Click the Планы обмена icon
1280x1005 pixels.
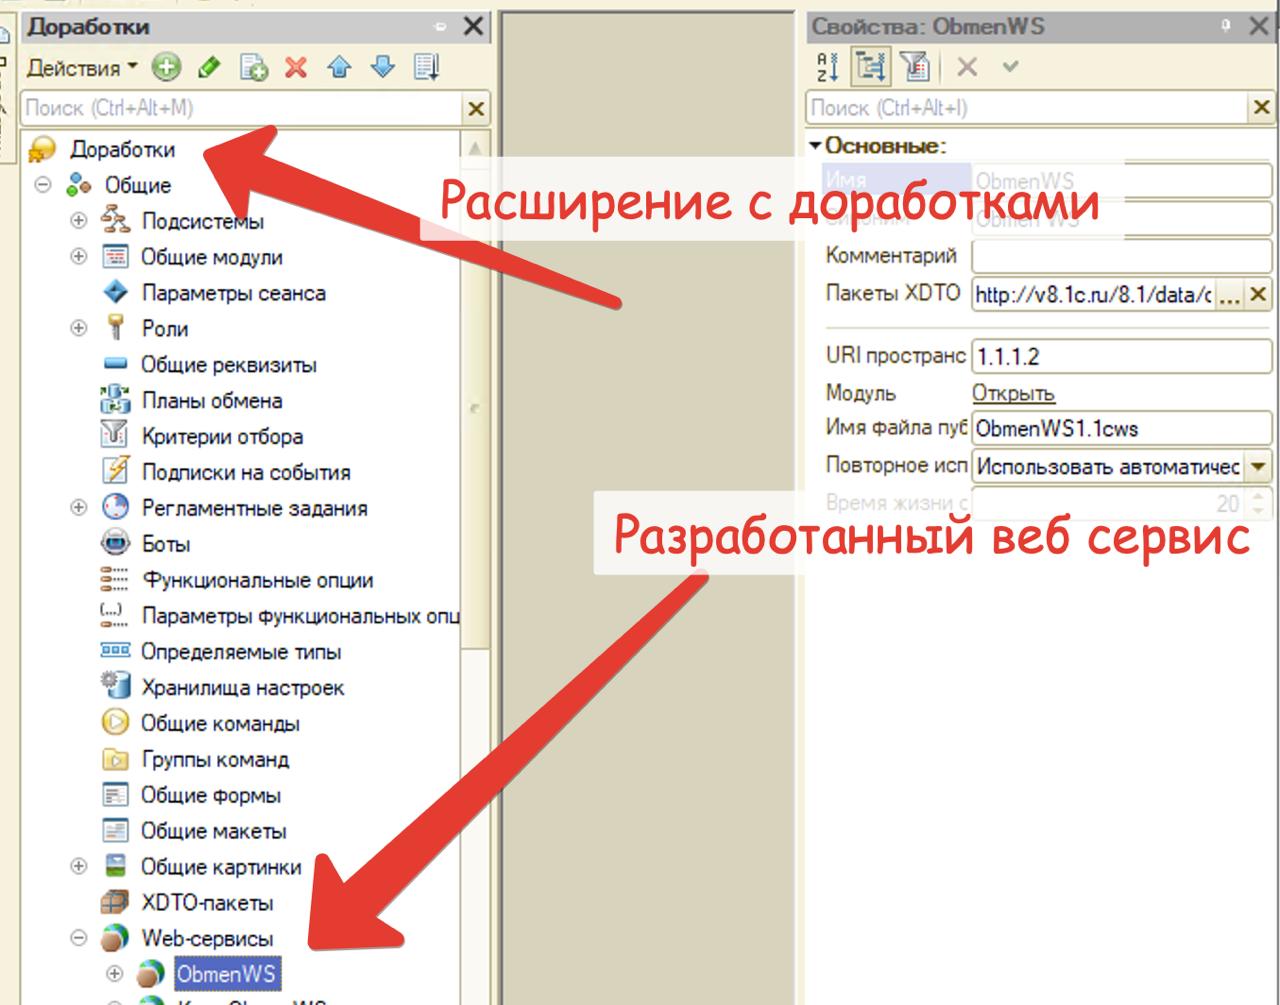[115, 400]
